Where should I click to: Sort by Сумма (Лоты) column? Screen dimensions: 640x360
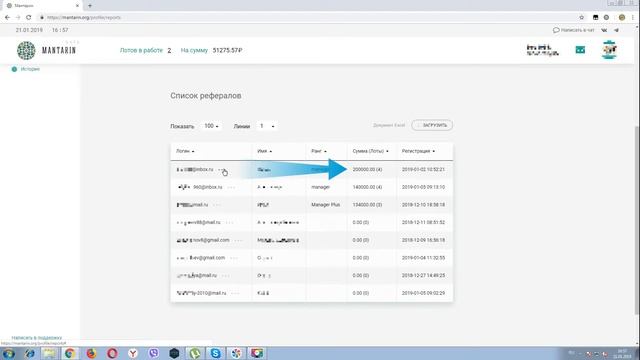click(x=371, y=151)
